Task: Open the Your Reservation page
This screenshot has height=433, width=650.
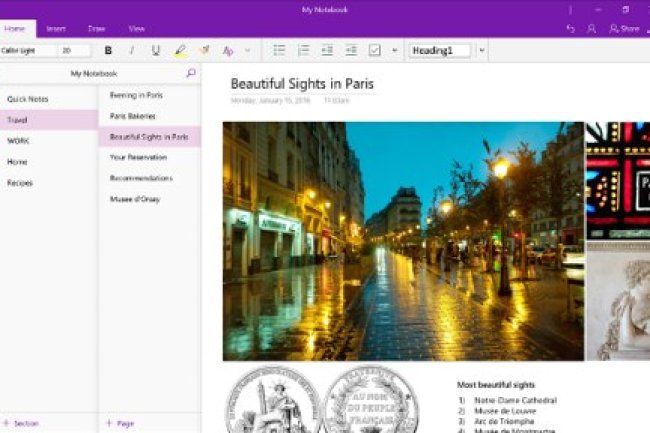Action: (x=150, y=157)
